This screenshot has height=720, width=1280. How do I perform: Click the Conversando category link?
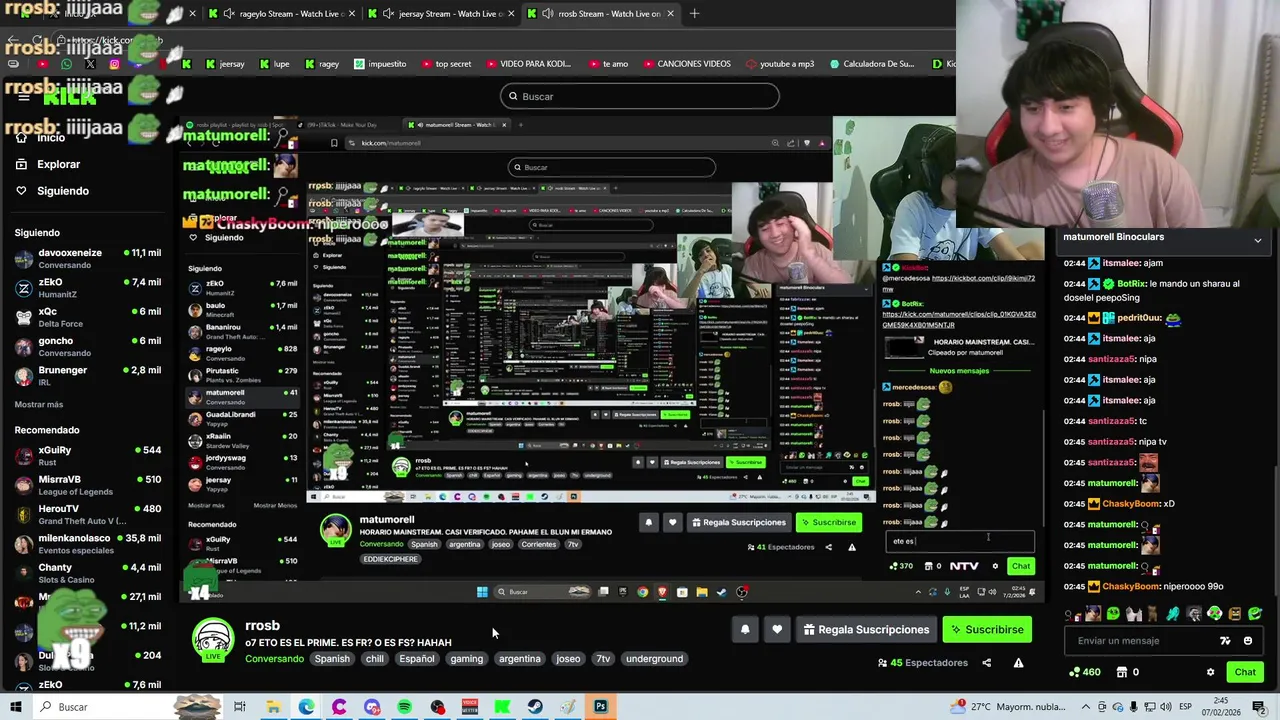tap(274, 659)
